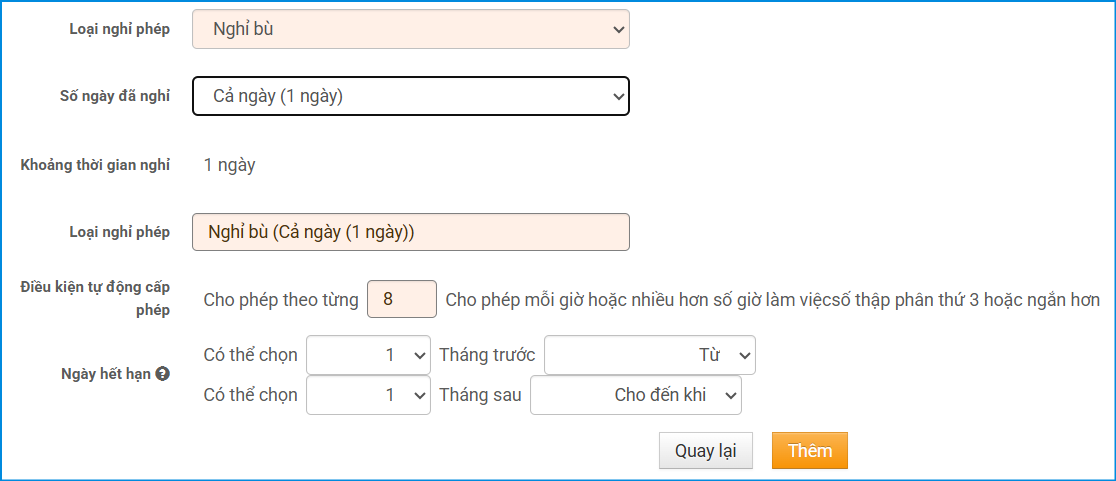Screen dimensions: 1116x481
Task: Click the help icon beside Ngày hết hạn
Action: pyautogui.click(x=162, y=374)
